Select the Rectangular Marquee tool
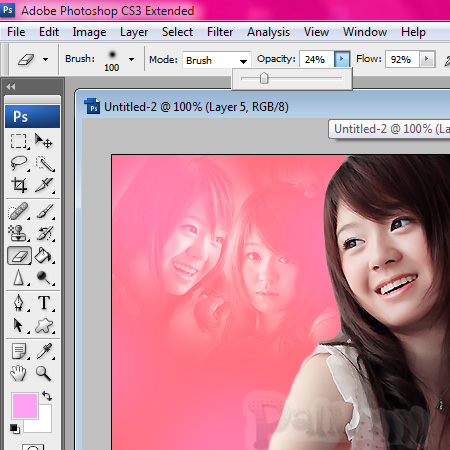The width and height of the screenshot is (450, 450). (19, 141)
